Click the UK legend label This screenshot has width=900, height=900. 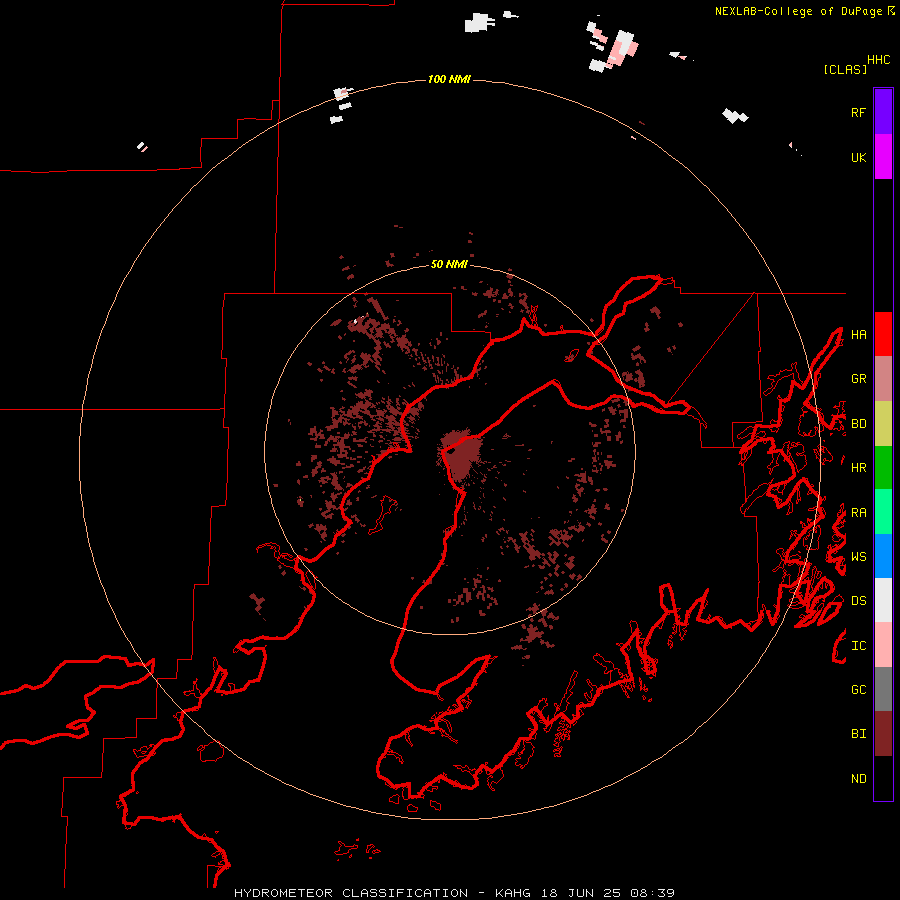coord(858,157)
